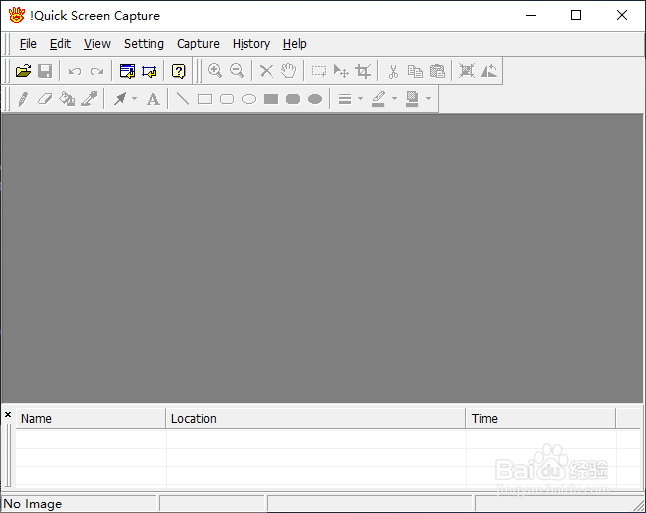Open the Capture menu
The image size is (646, 513).
point(198,44)
